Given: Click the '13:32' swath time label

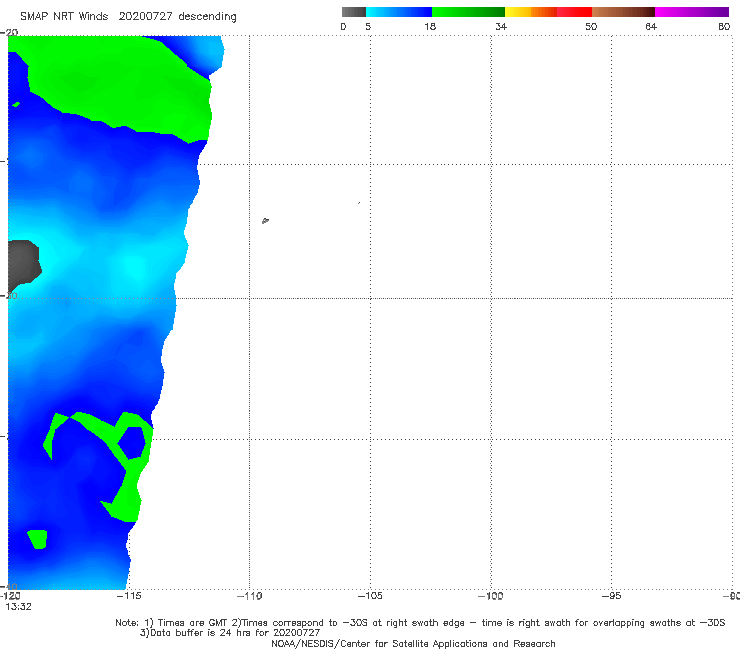Looking at the screenshot, I should 18,607.
